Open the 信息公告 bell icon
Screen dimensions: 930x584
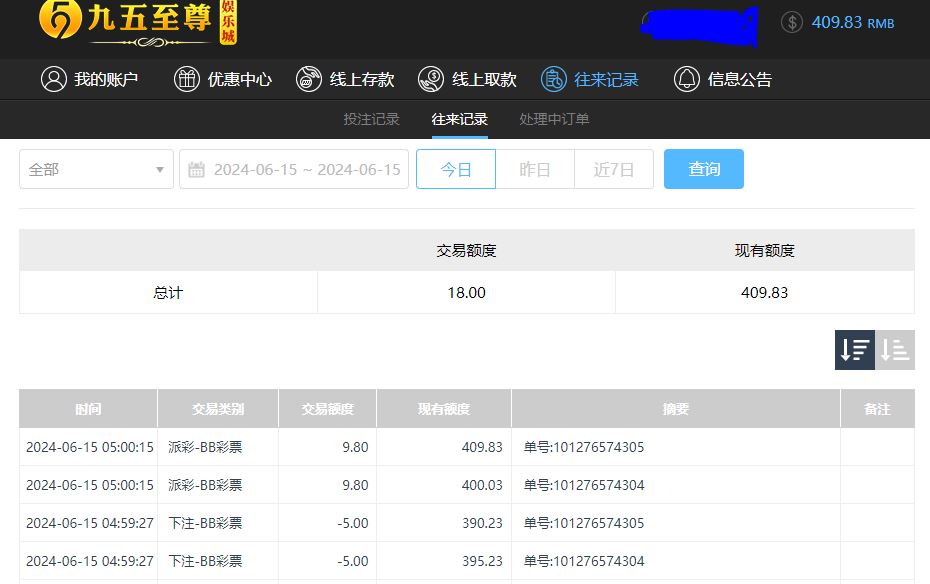[687, 80]
